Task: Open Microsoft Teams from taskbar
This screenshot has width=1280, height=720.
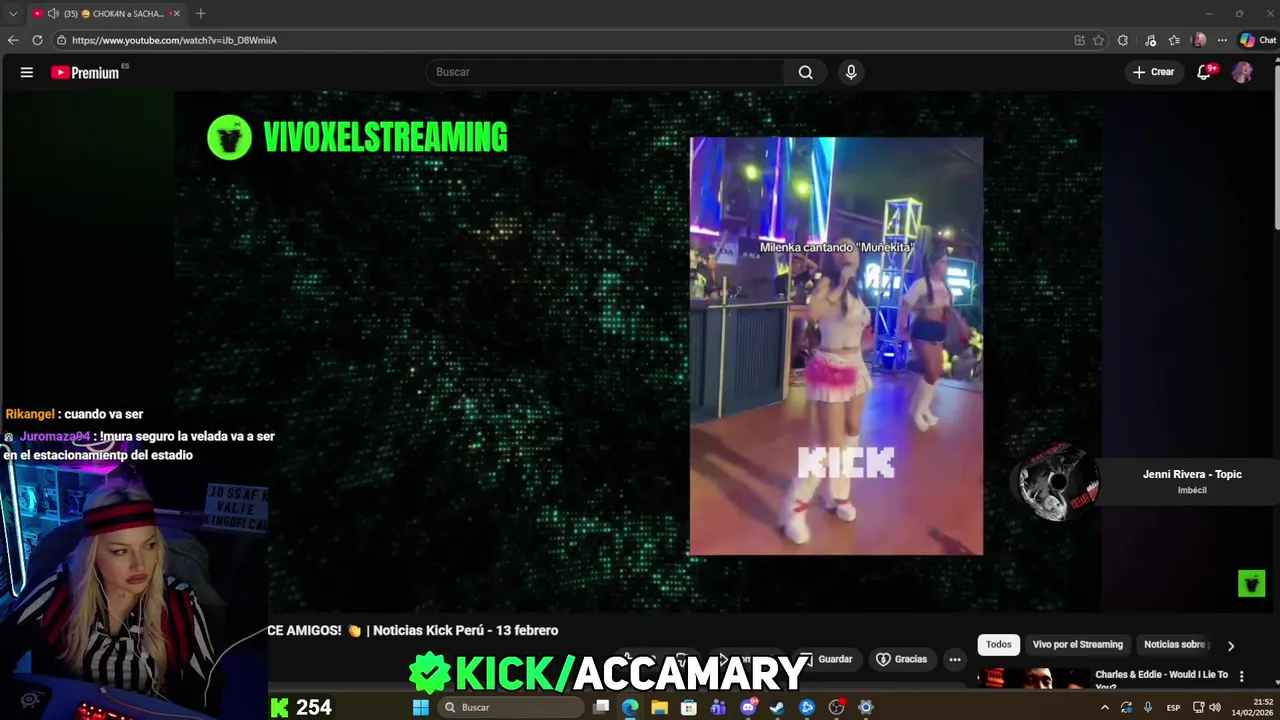Action: [718, 707]
